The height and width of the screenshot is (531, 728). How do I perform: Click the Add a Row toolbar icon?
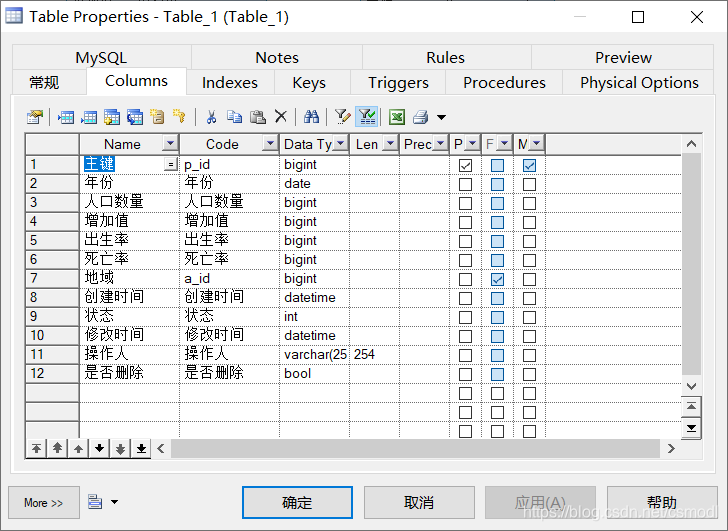click(89, 117)
